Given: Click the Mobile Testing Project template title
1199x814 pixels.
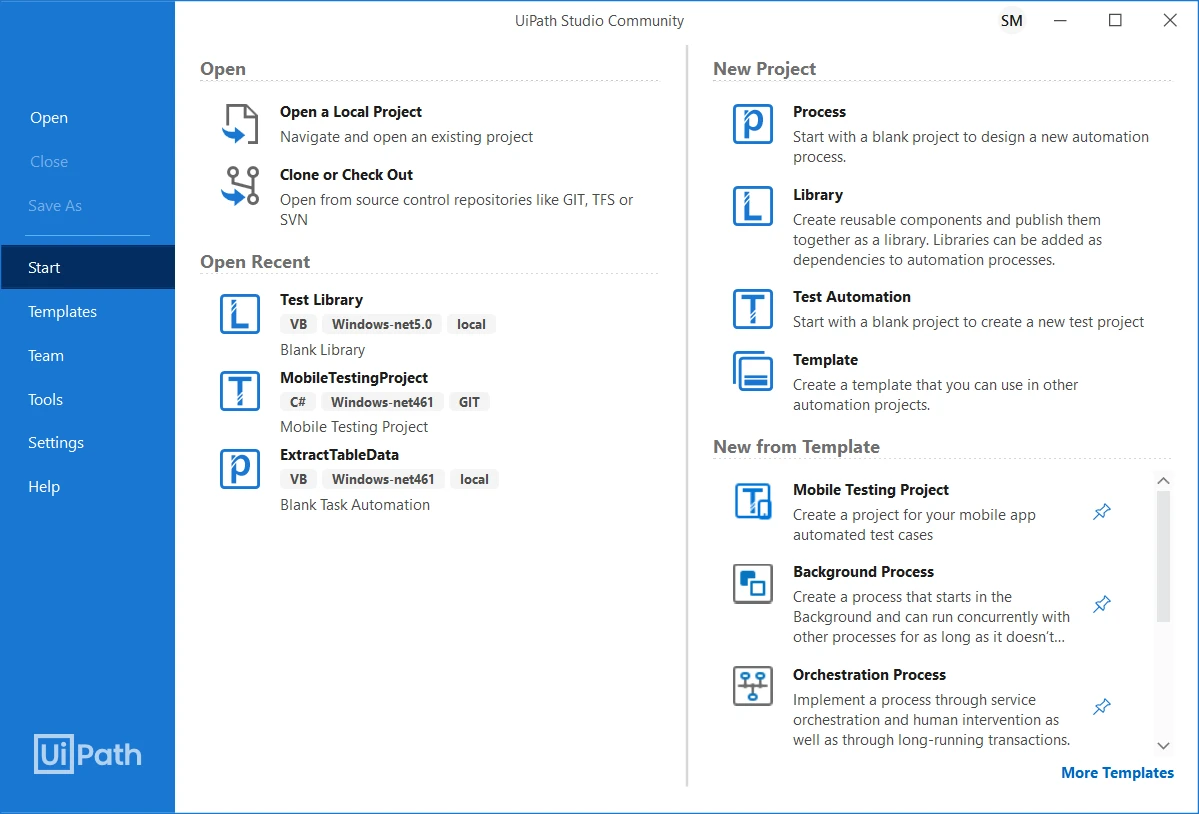Looking at the screenshot, I should pos(870,490).
